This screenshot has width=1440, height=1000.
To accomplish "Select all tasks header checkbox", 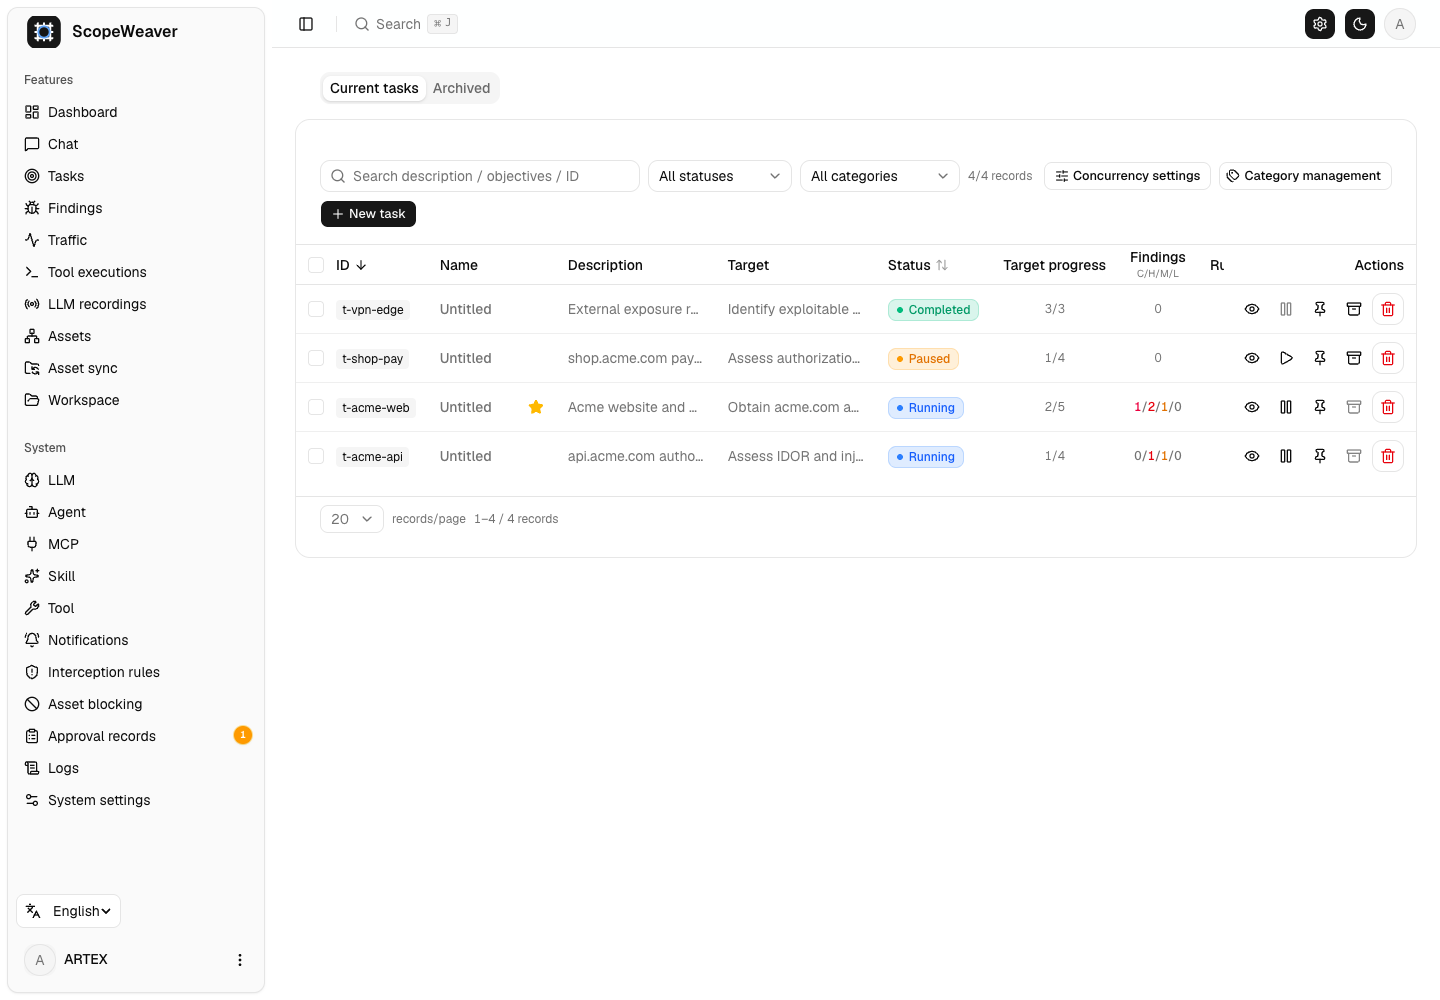I will (x=316, y=265).
